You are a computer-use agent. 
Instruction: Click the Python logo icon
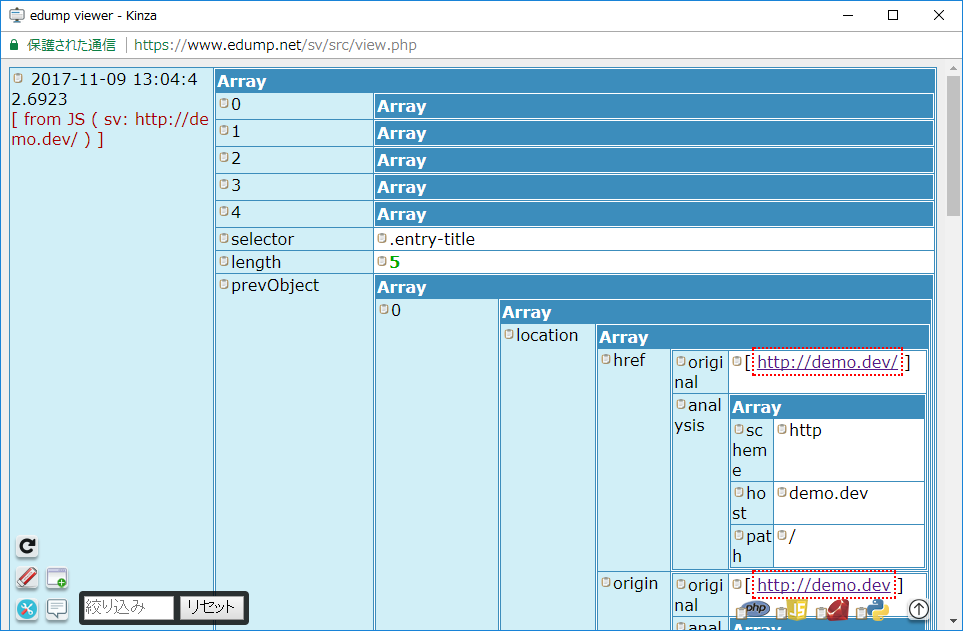[x=877, y=609]
